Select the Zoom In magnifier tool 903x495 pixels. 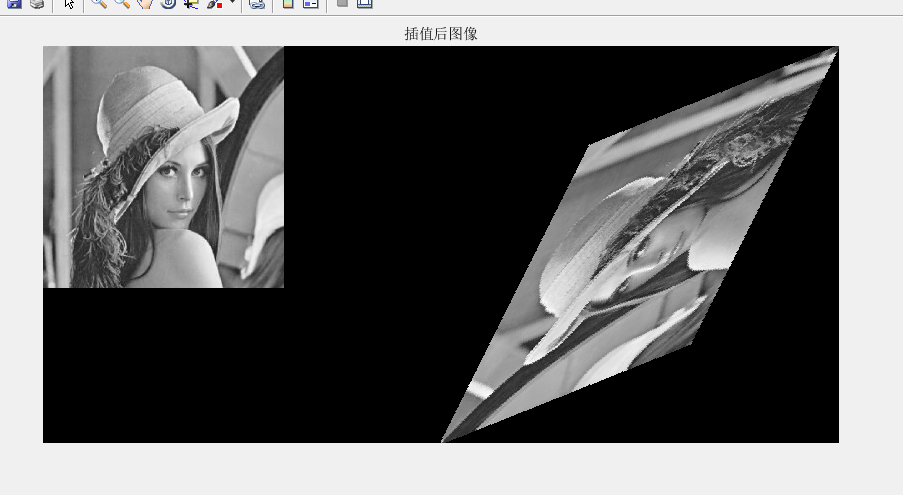[99, 3]
